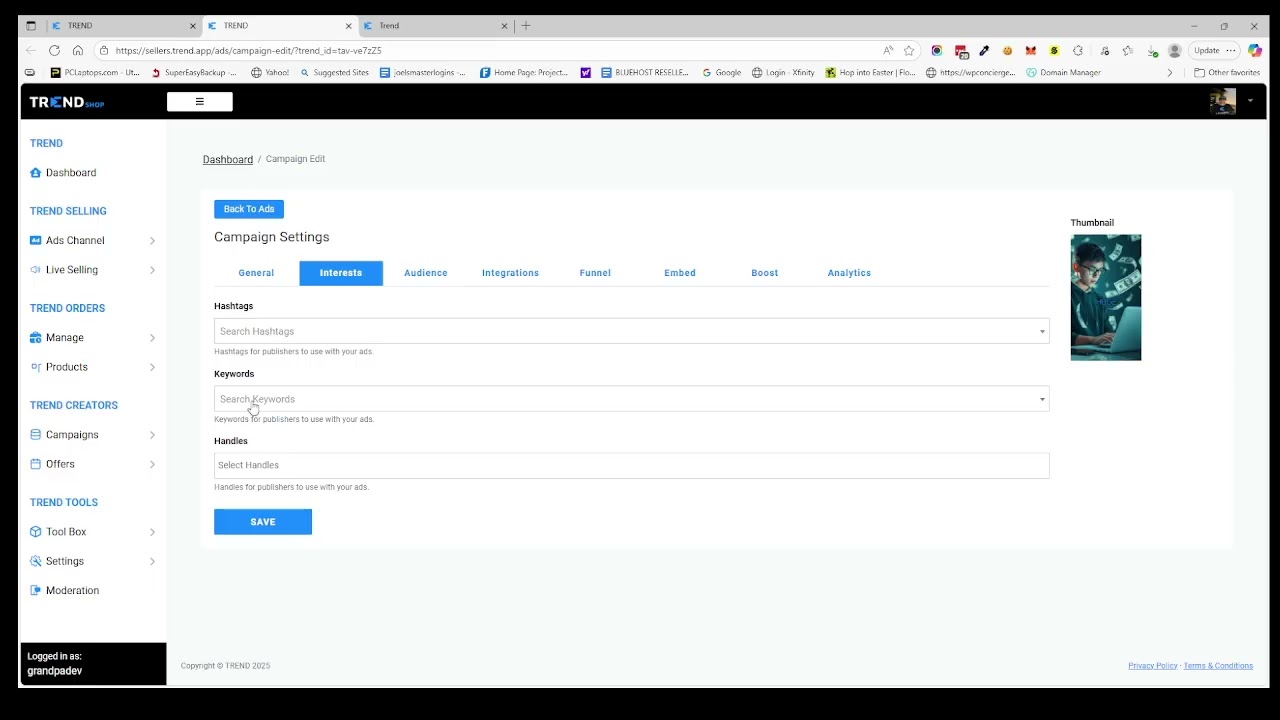Viewport: 1280px width, 720px height.
Task: Select the Funnel tab
Action: tap(595, 273)
